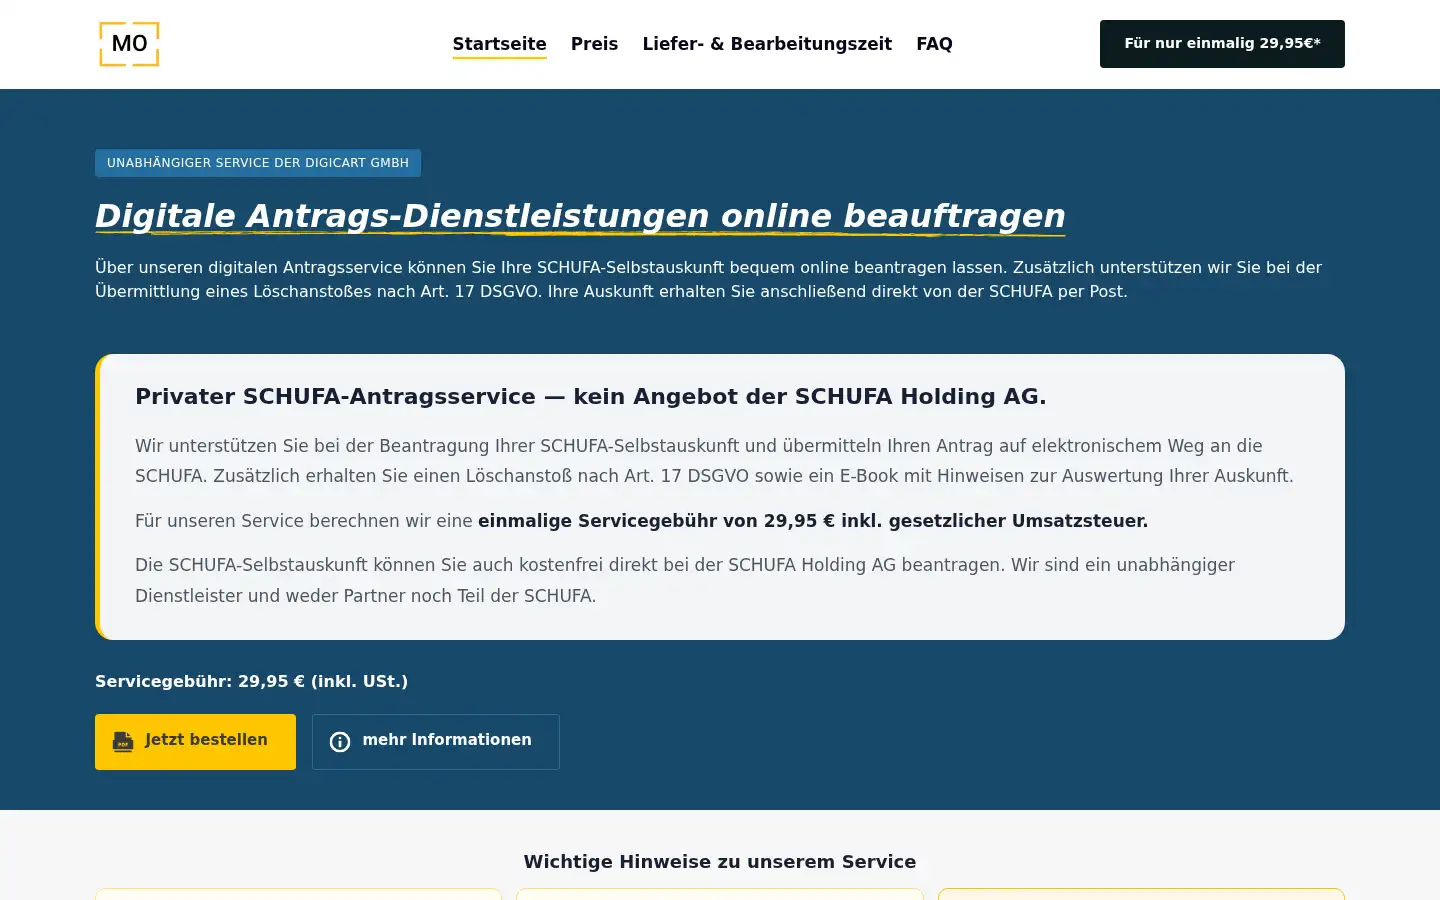Viewport: 1440px width, 900px height.
Task: Click the info circle icon beside mehr Informationen
Action: (x=340, y=741)
